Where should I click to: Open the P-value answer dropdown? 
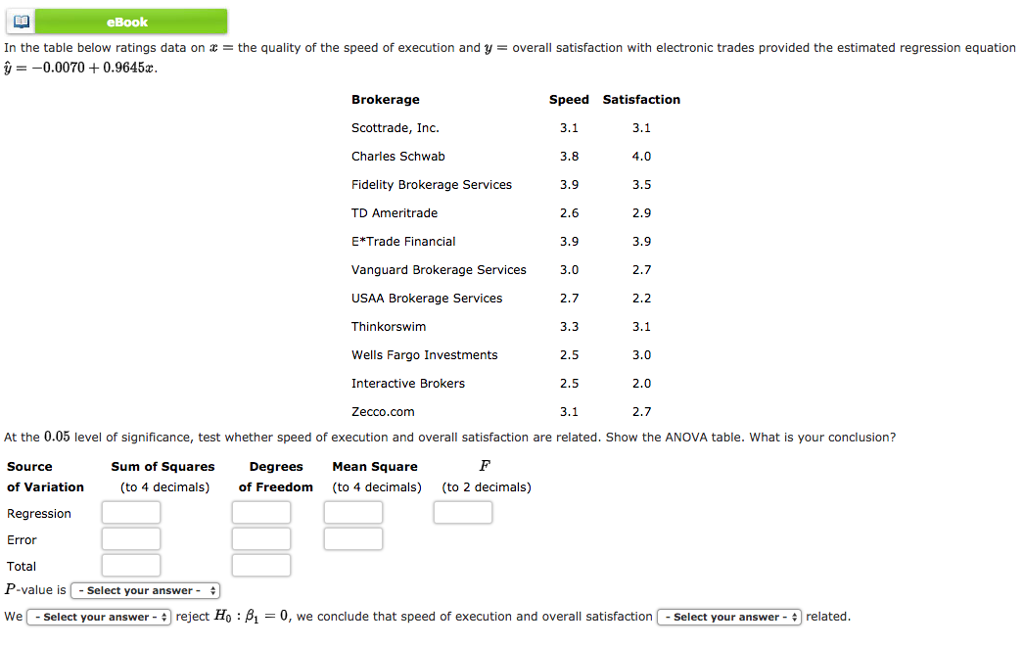coord(144,590)
